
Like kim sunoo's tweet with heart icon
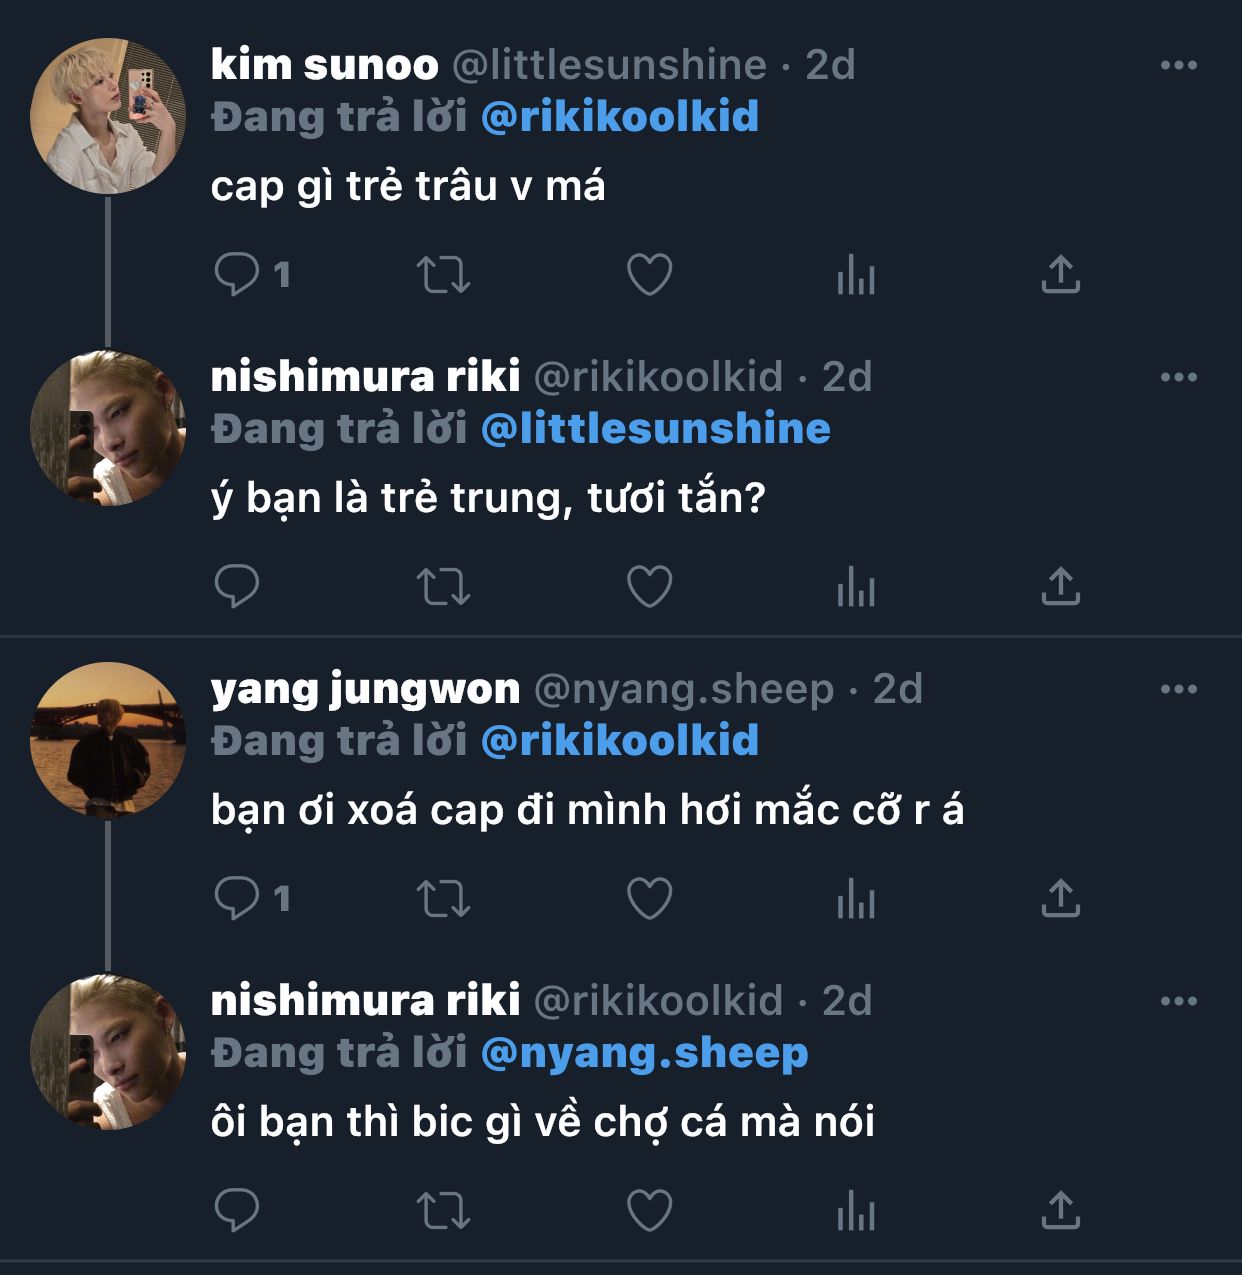tap(649, 274)
